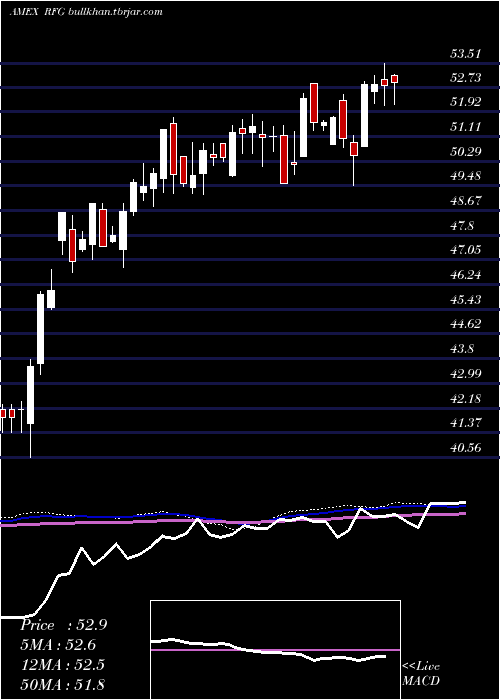Click the 12MA : 52.5 readout
Viewport: 500px width, 700px height.
[63, 664]
